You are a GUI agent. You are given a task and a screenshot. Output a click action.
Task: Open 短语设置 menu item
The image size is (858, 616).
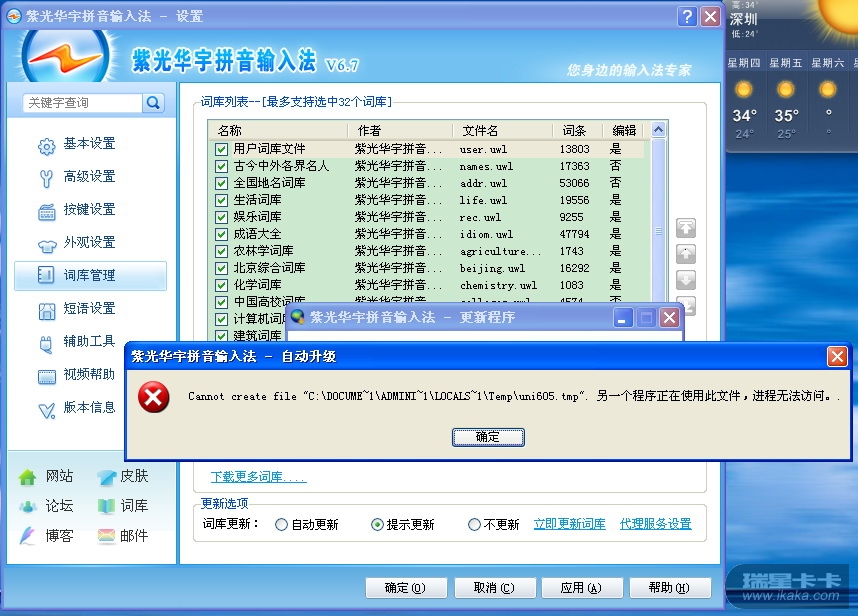point(89,309)
